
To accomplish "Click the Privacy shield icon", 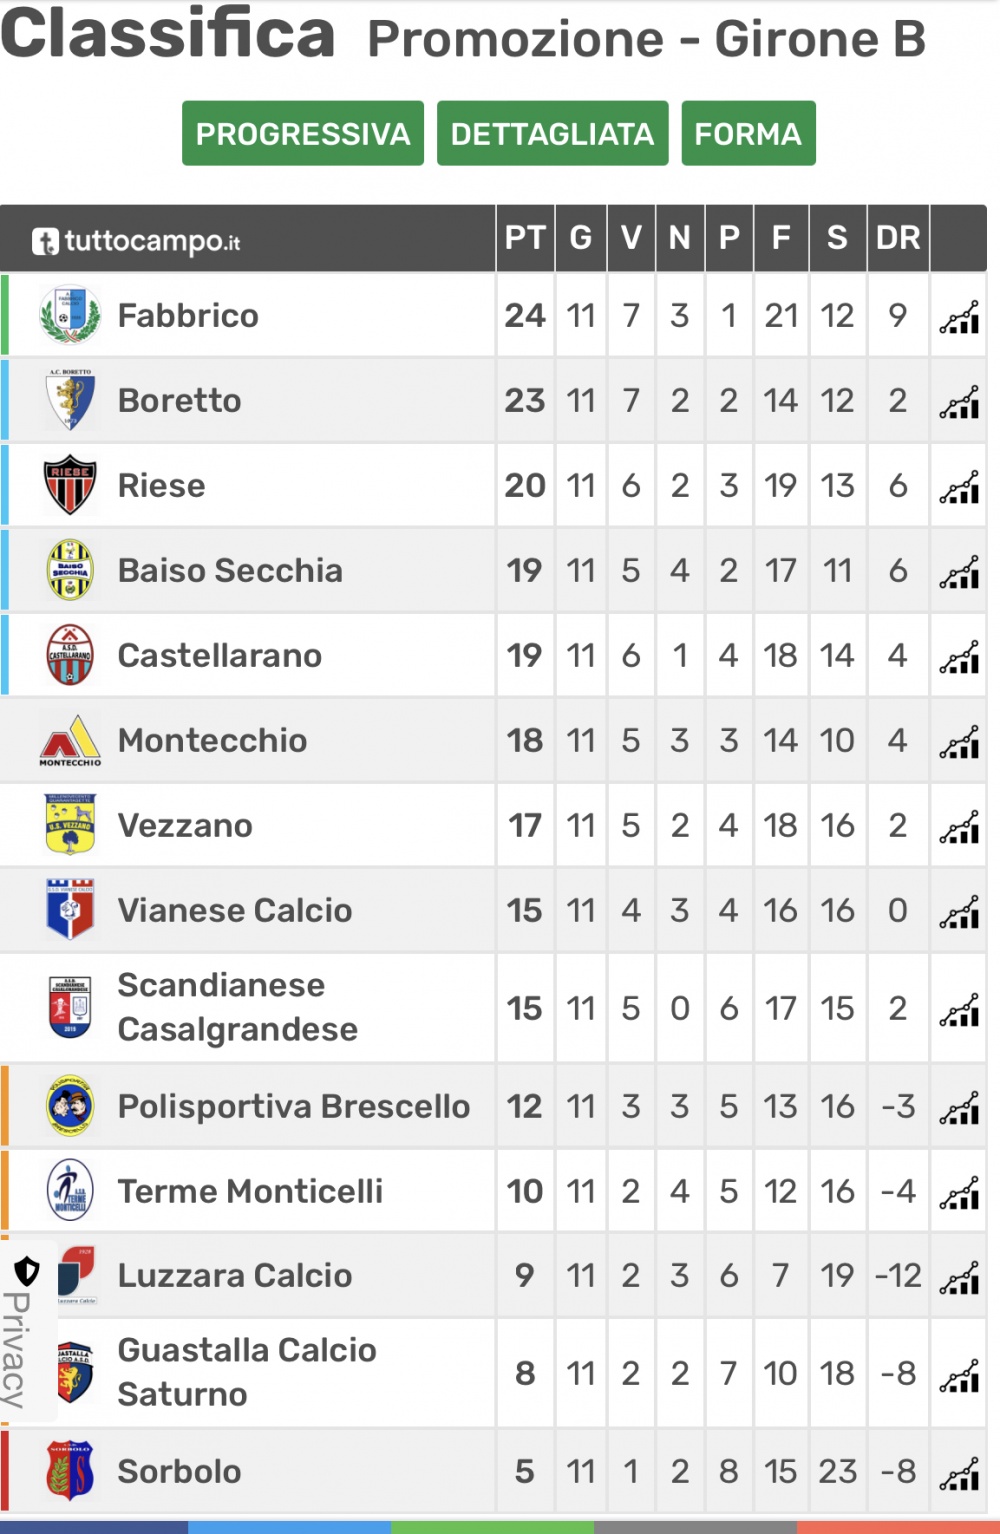I will point(27,1270).
